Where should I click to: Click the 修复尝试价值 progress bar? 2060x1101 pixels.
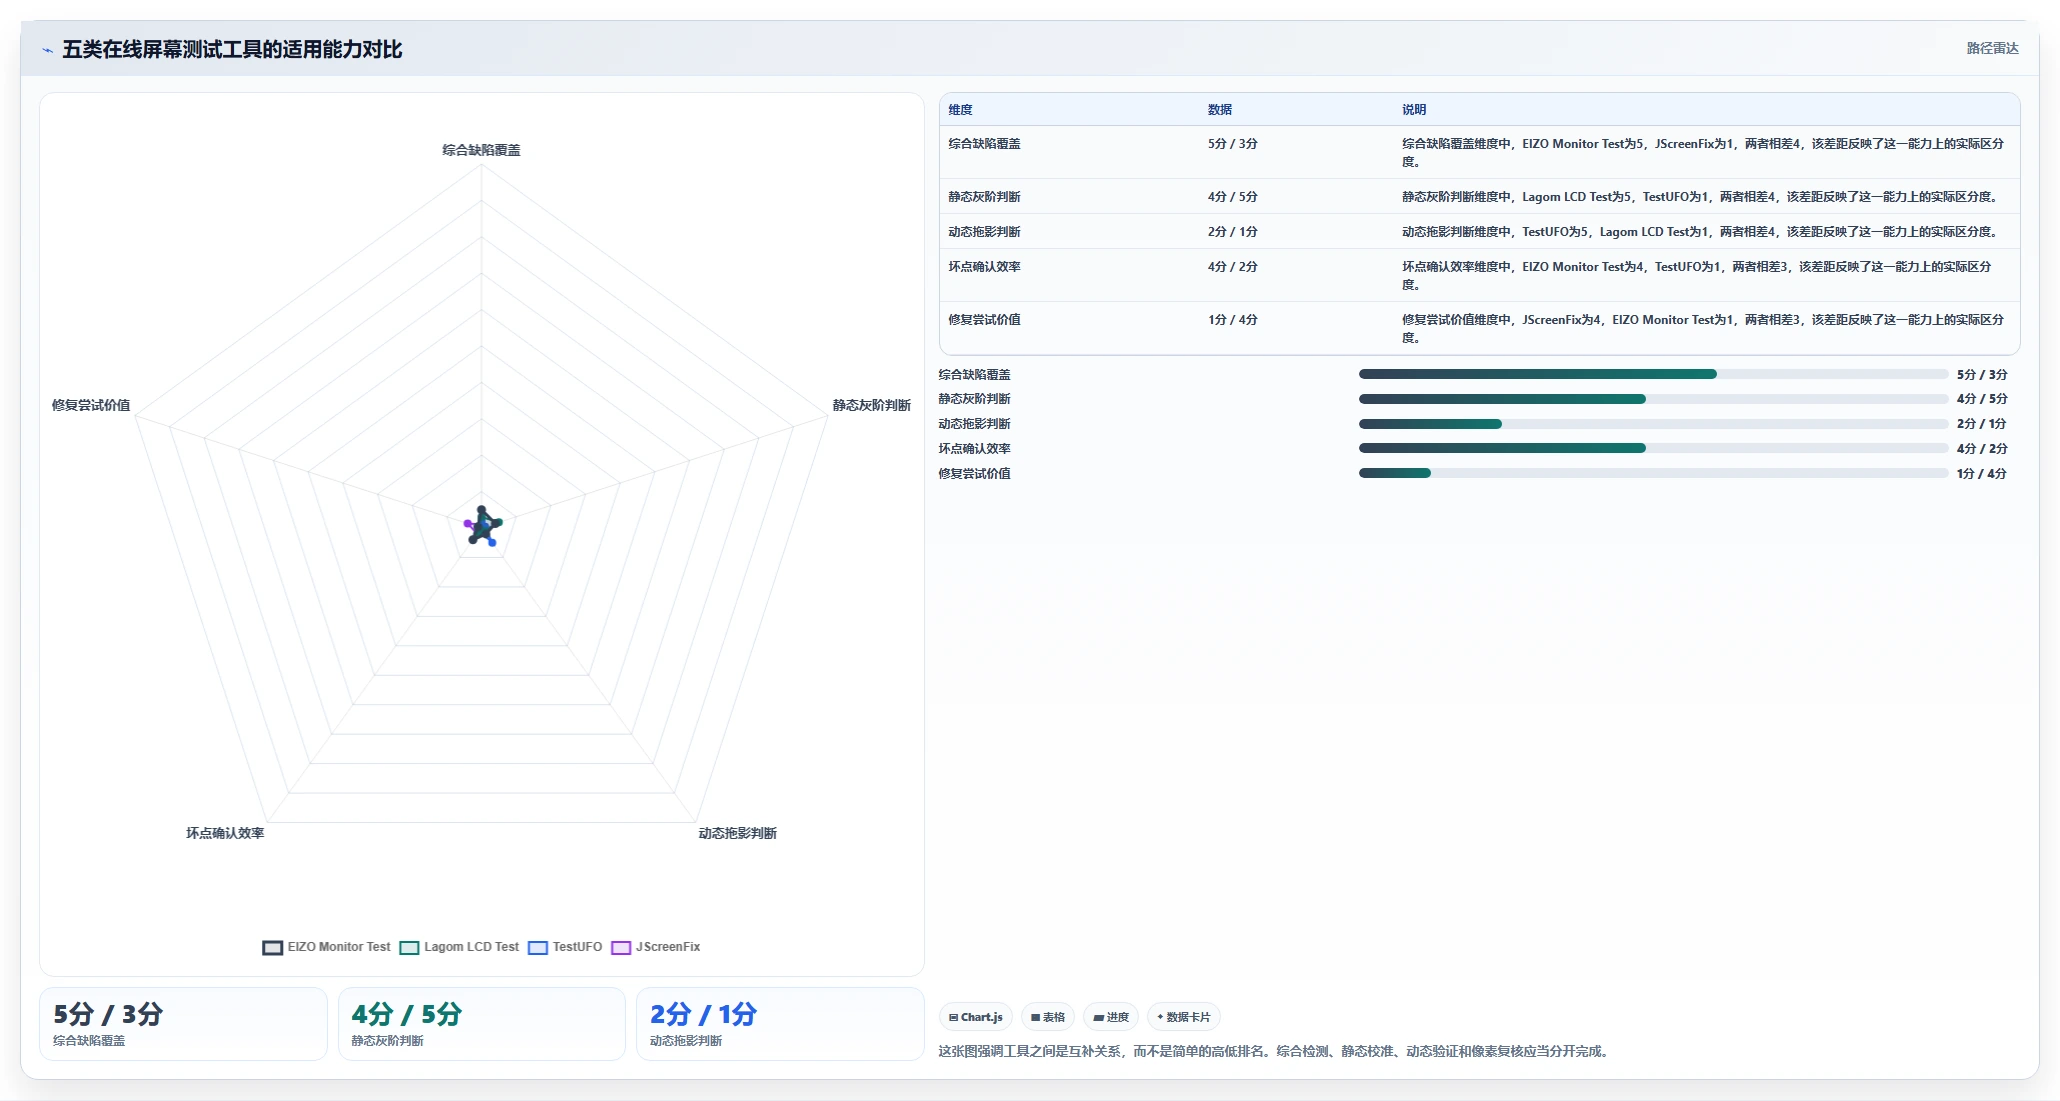1653,473
